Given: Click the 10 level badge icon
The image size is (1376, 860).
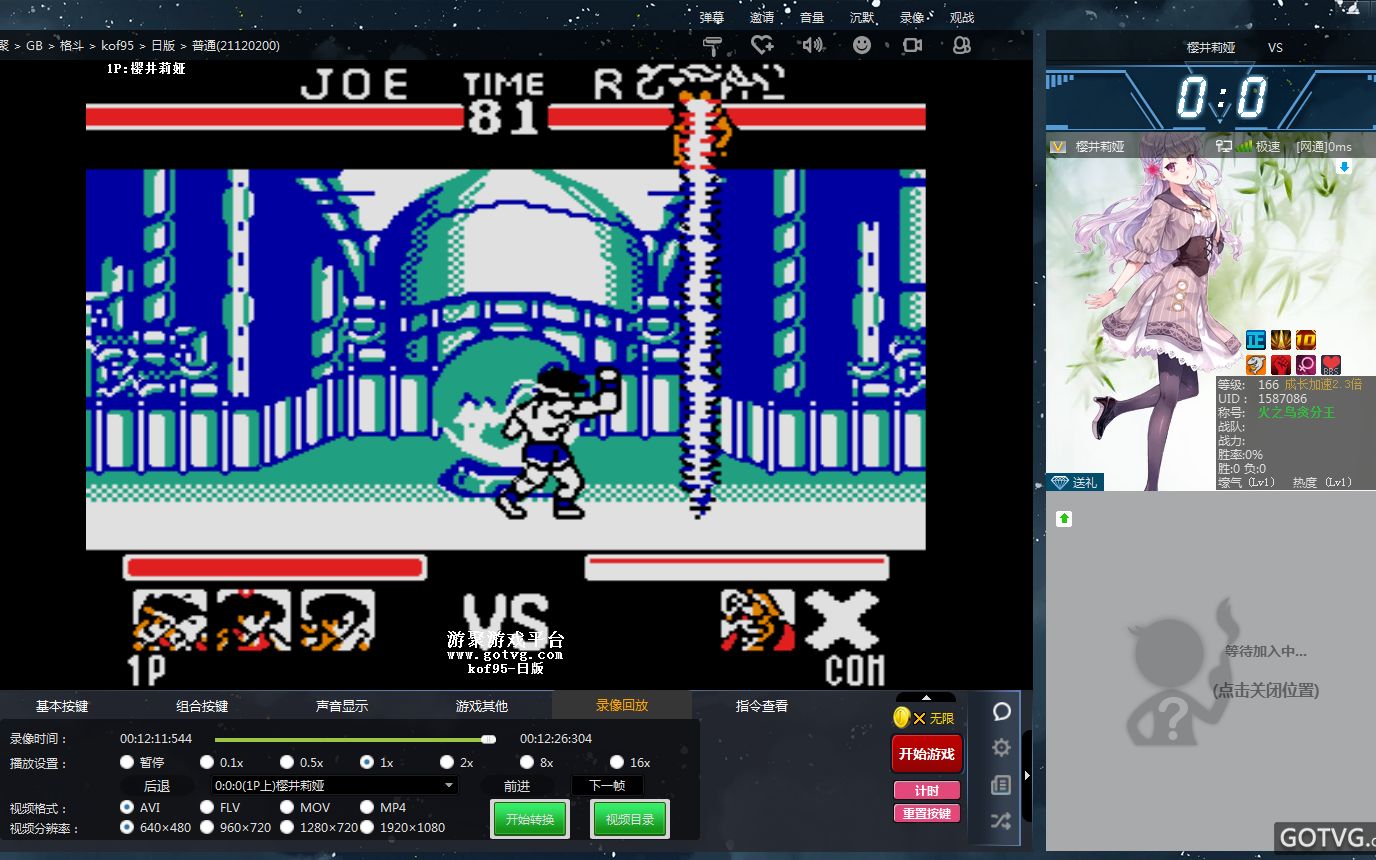Looking at the screenshot, I should [x=1306, y=340].
